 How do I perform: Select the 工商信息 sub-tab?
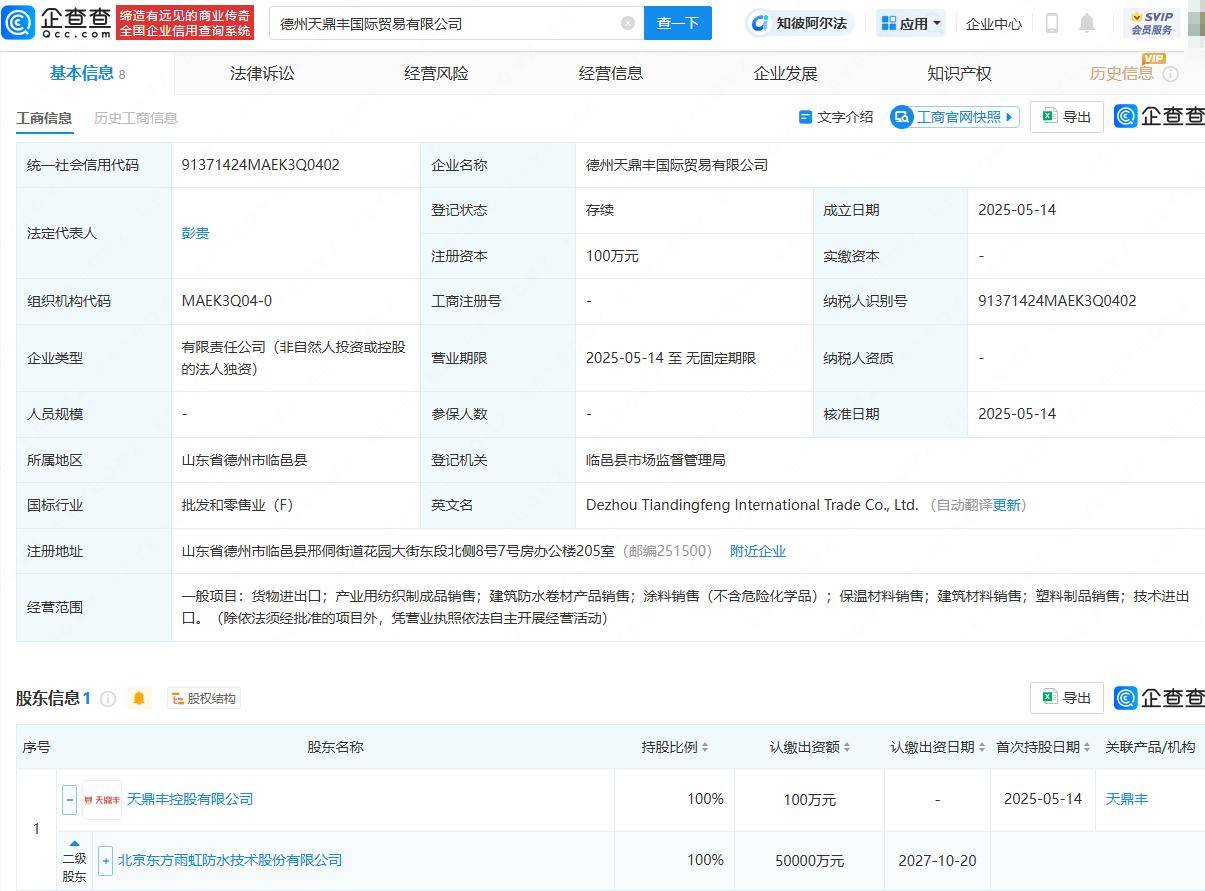pyautogui.click(x=44, y=118)
